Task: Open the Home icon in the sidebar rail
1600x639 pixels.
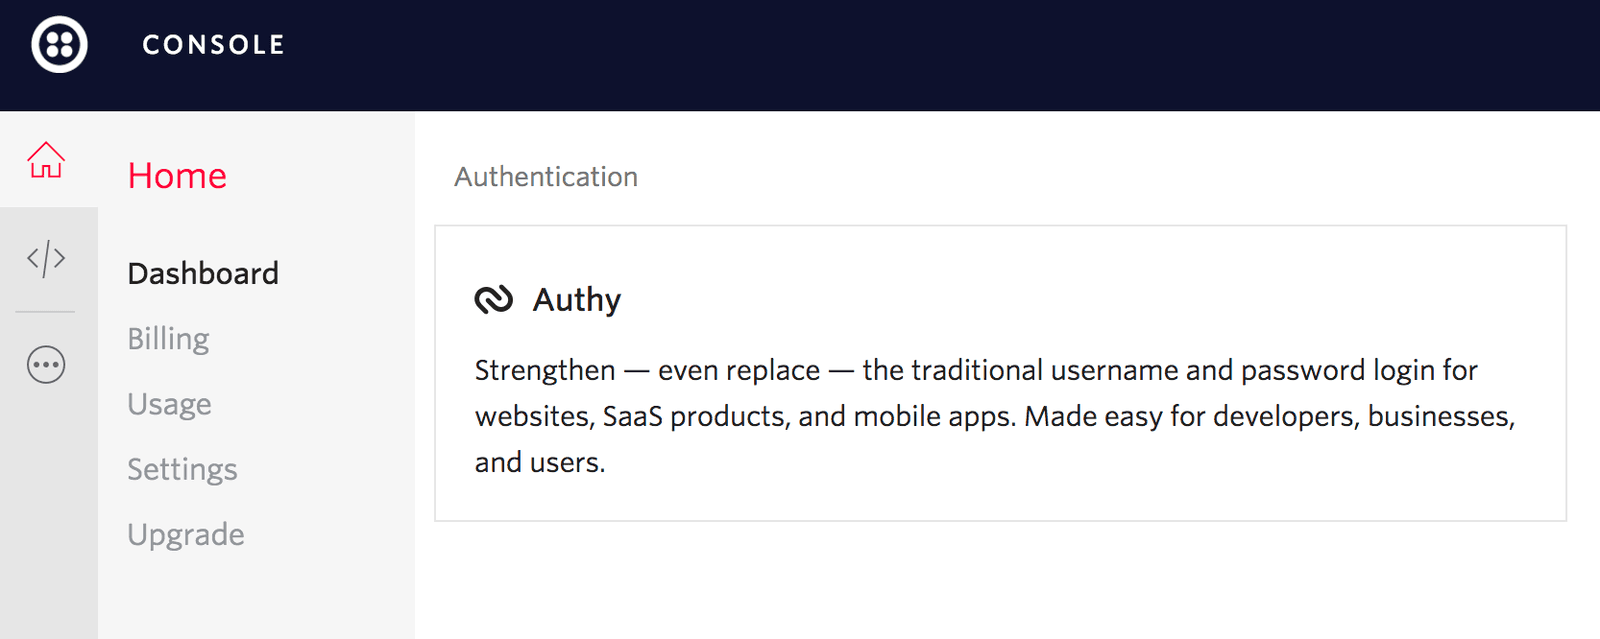Action: pos(46,160)
